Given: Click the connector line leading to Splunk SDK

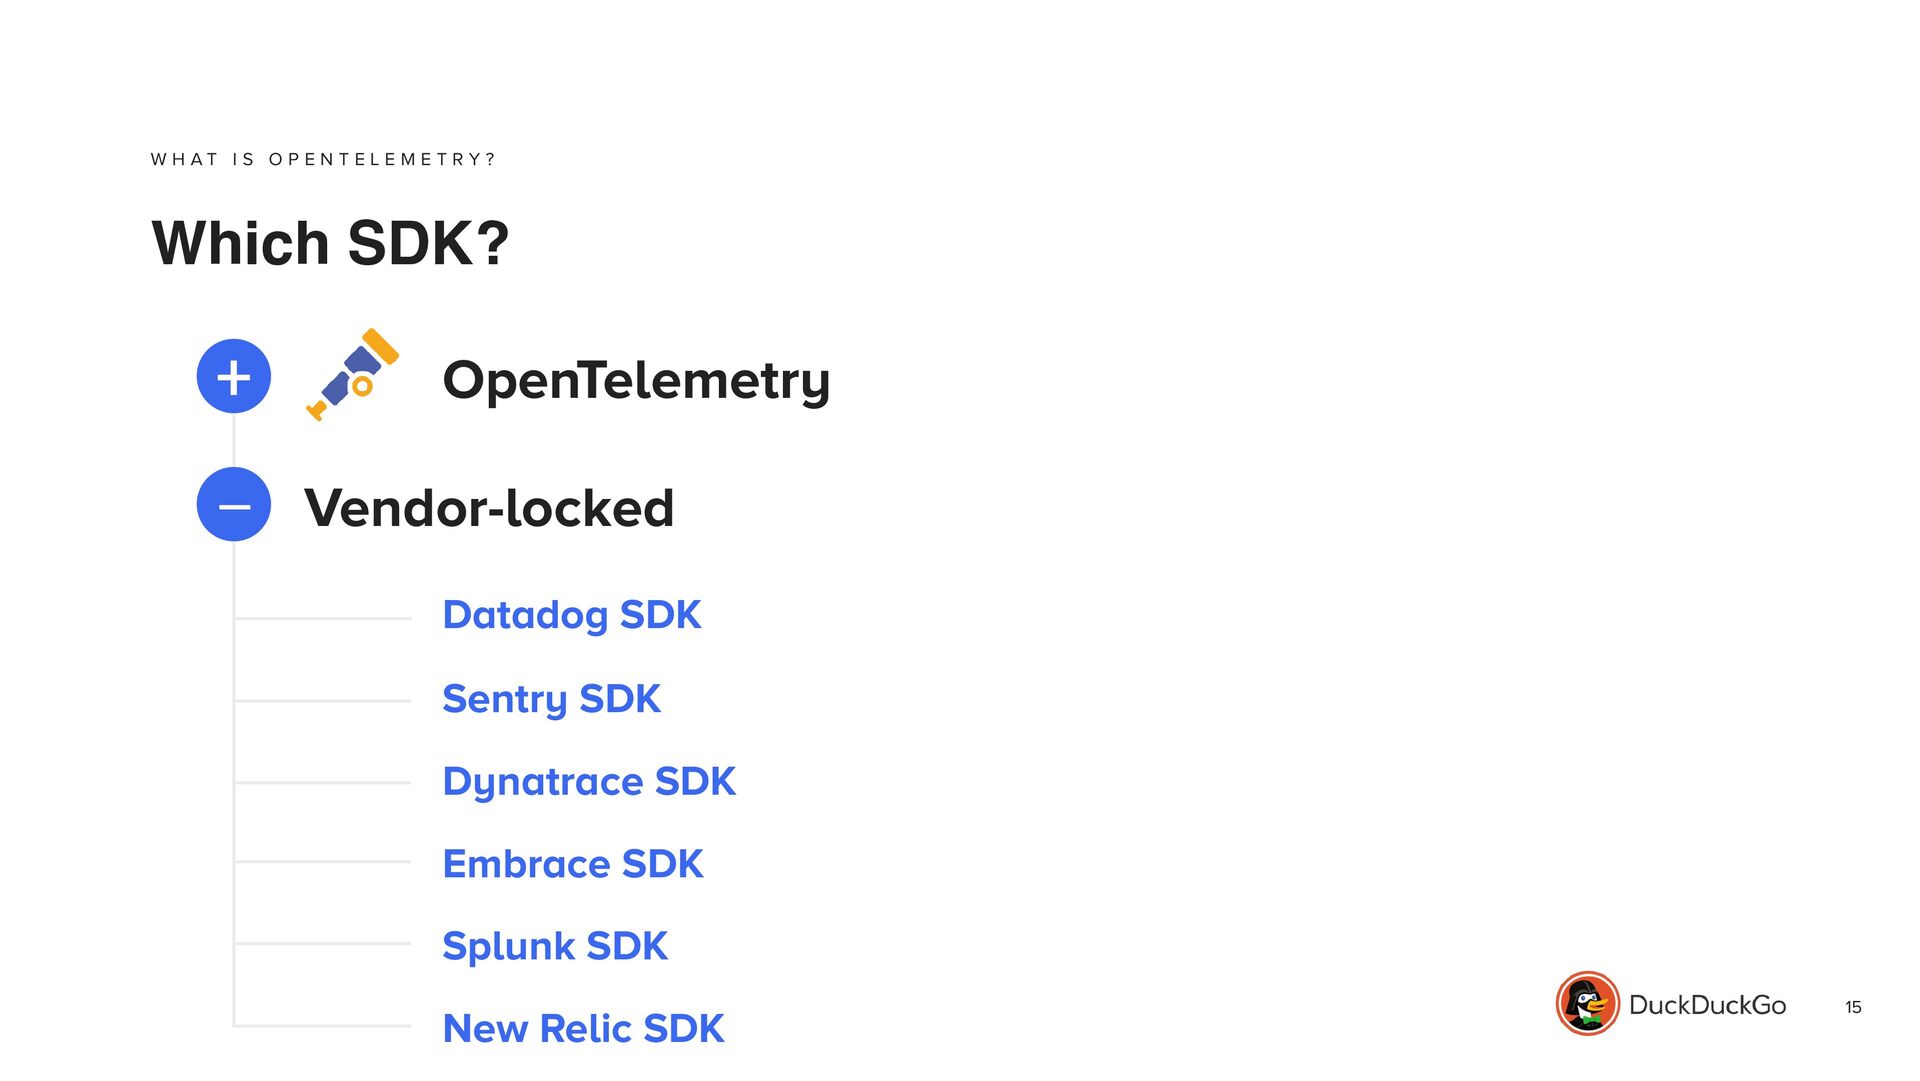Looking at the screenshot, I should point(323,943).
